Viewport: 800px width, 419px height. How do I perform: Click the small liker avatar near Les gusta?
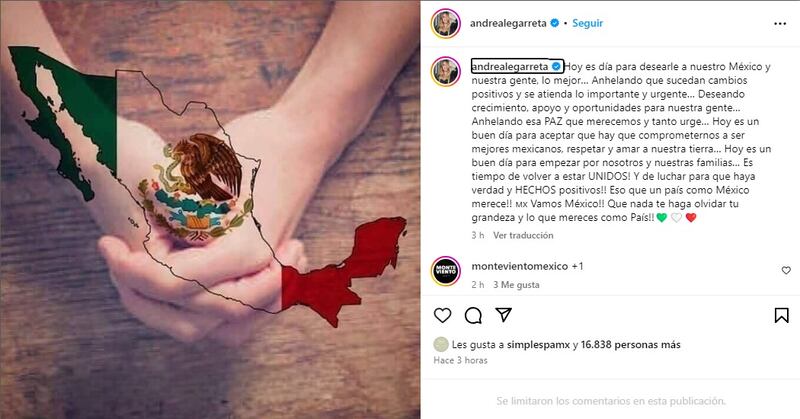(440, 344)
